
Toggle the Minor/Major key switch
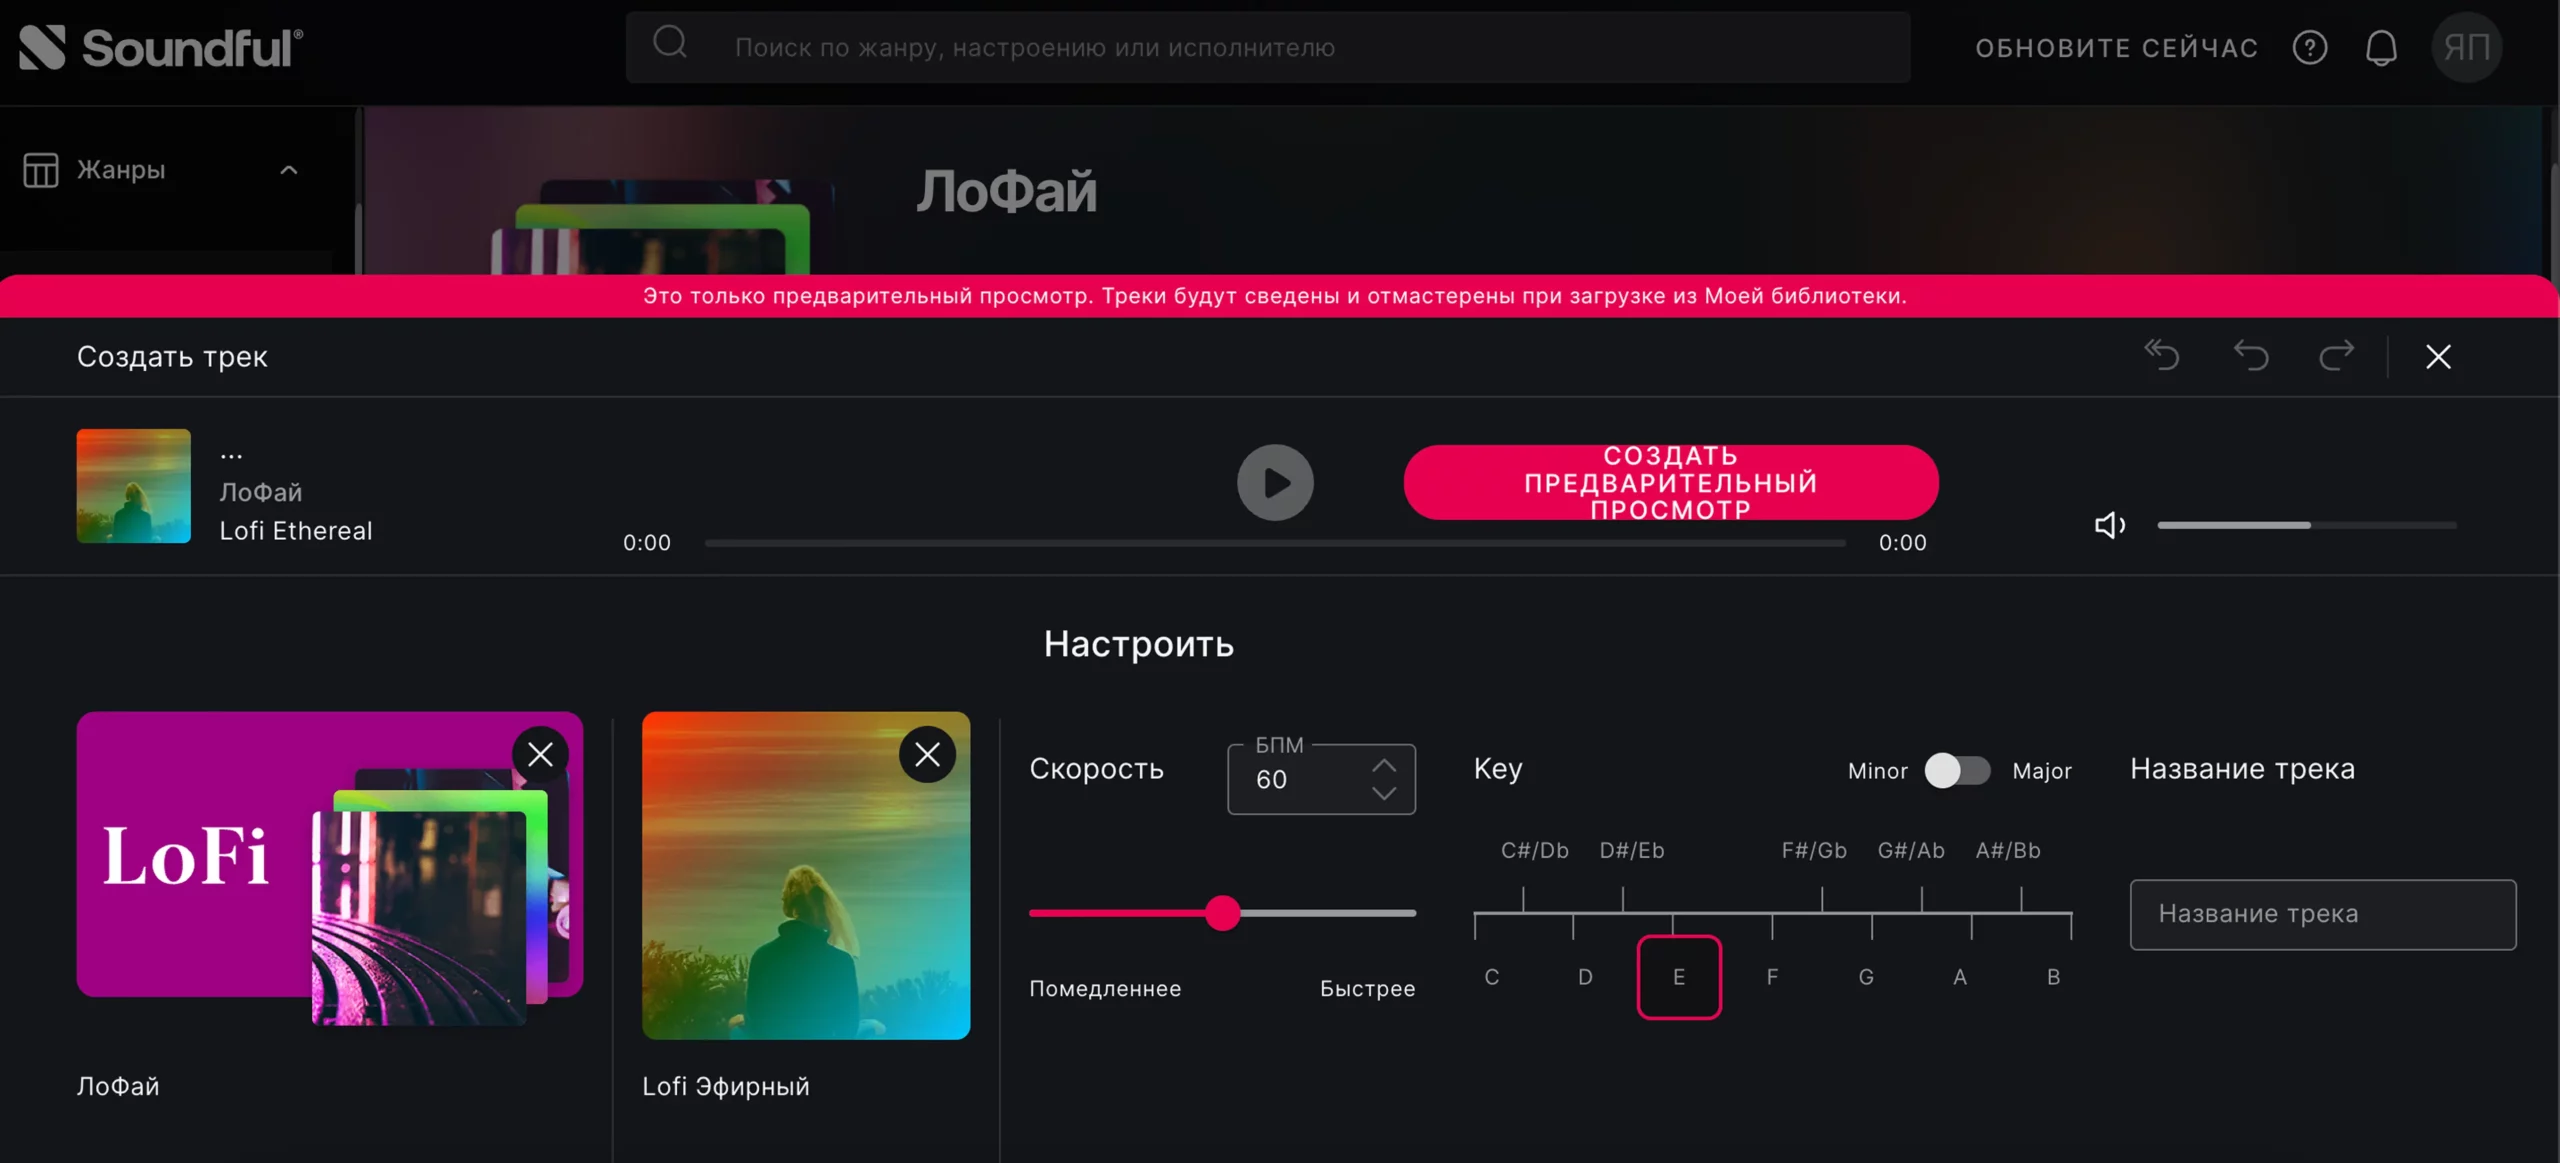point(1957,770)
